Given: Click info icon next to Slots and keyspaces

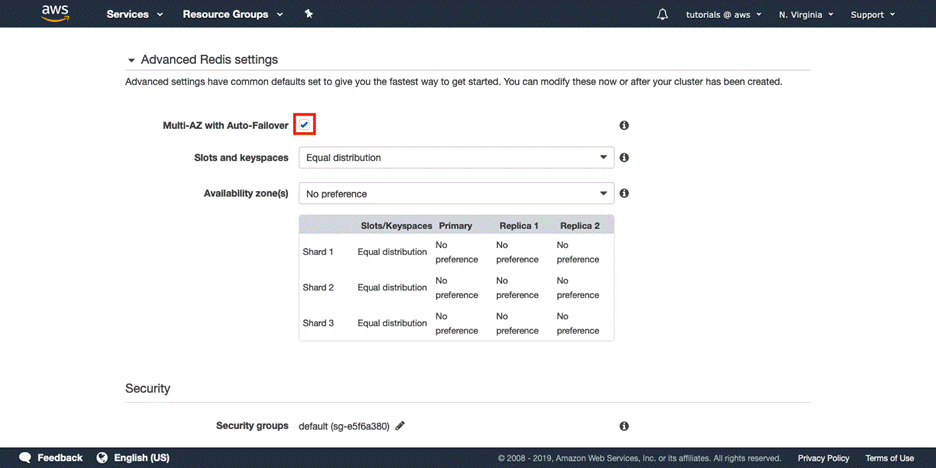Looking at the screenshot, I should pos(624,158).
